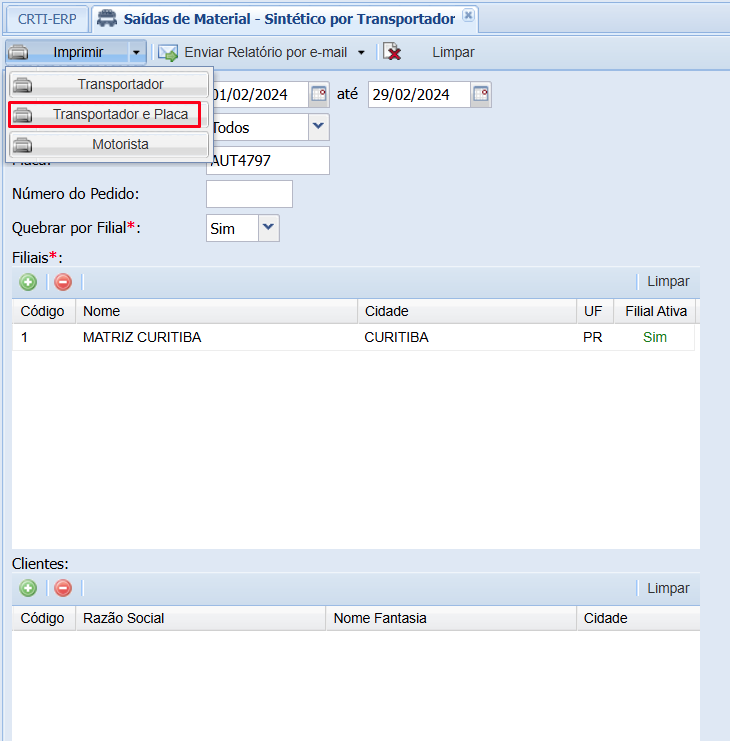
Task: Click the e-mail envelope icon
Action: point(168,52)
